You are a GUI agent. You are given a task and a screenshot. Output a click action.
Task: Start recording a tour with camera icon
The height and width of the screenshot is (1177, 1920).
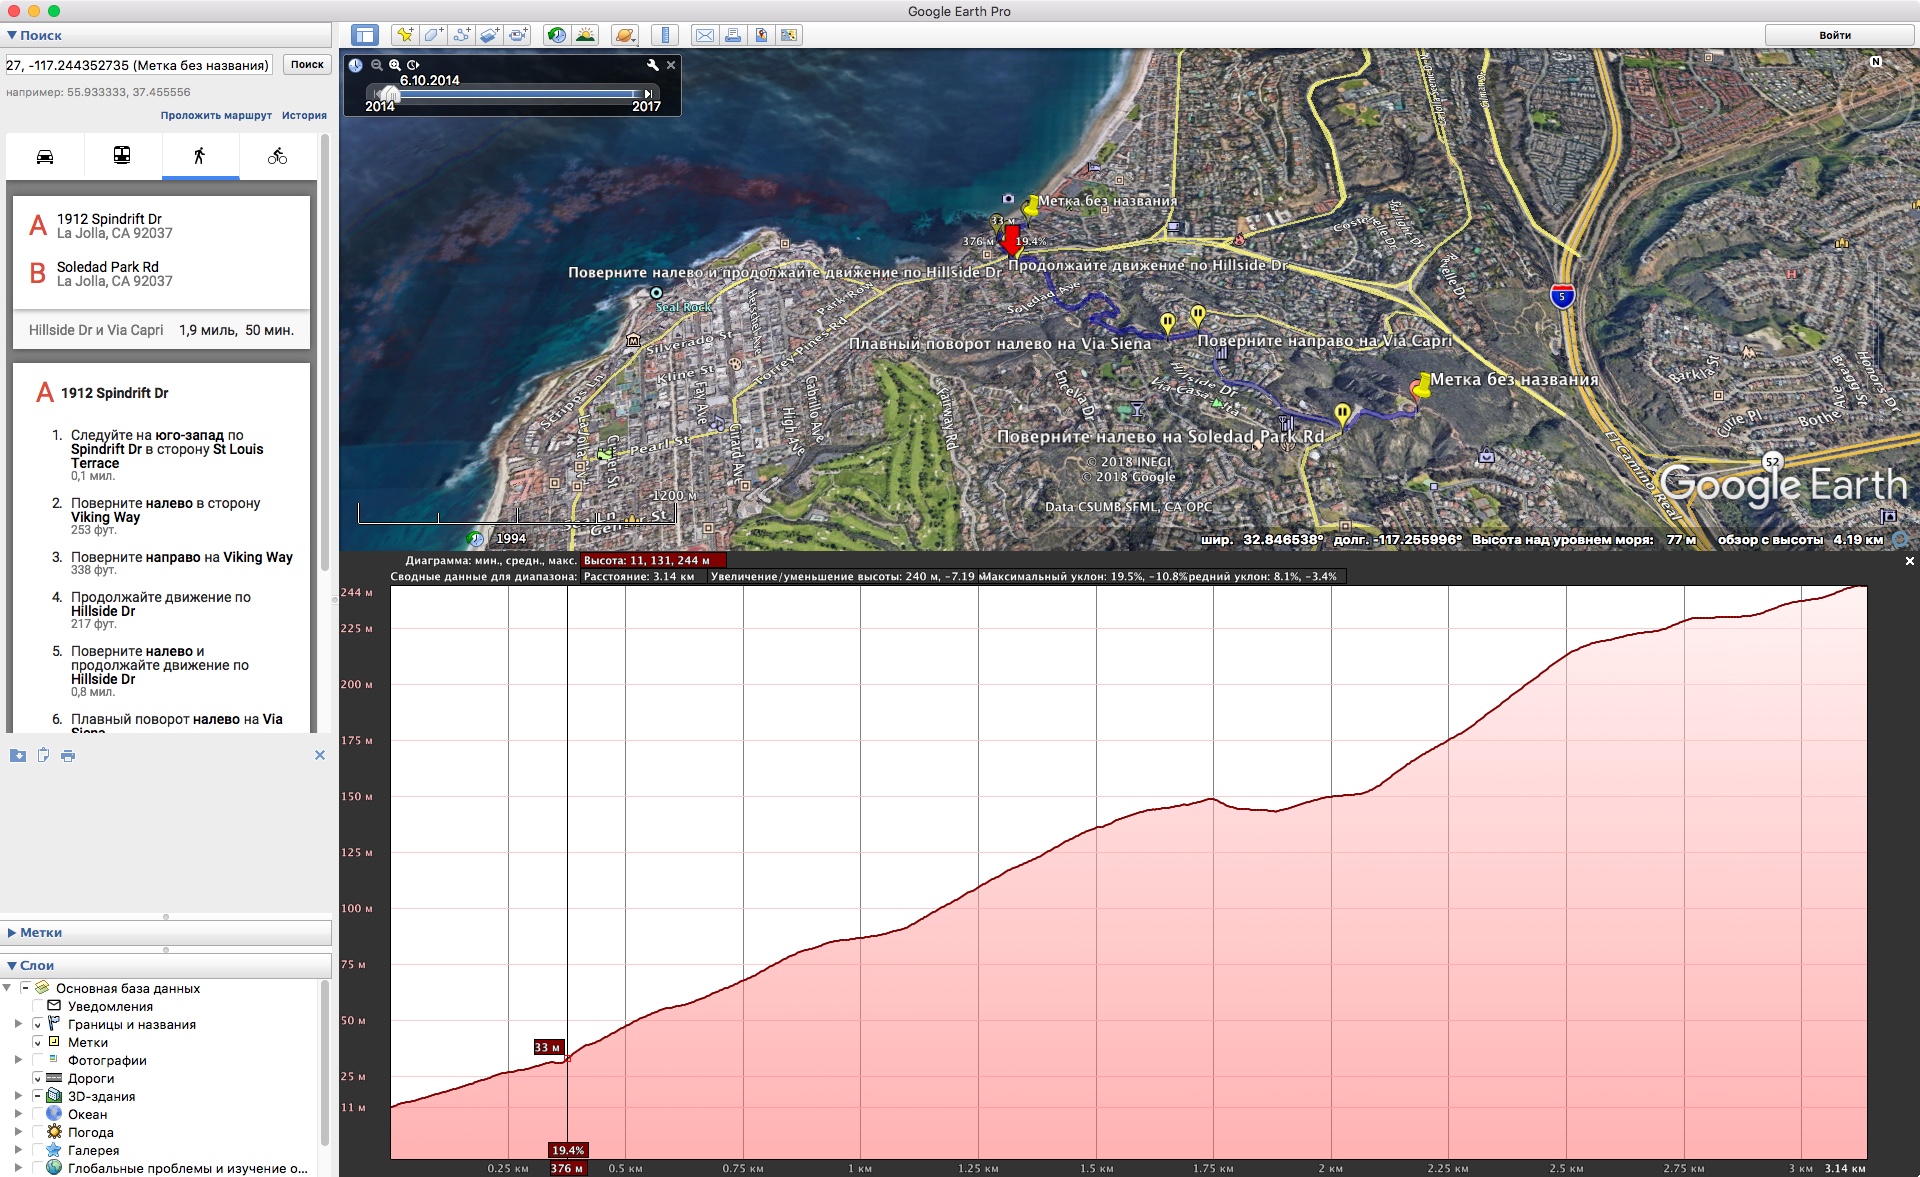pos(518,35)
